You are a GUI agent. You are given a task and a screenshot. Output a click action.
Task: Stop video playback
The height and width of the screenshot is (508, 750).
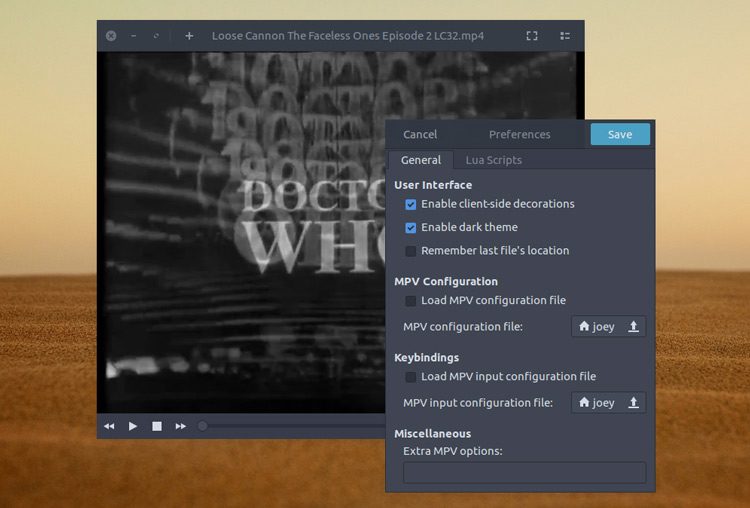tap(157, 426)
